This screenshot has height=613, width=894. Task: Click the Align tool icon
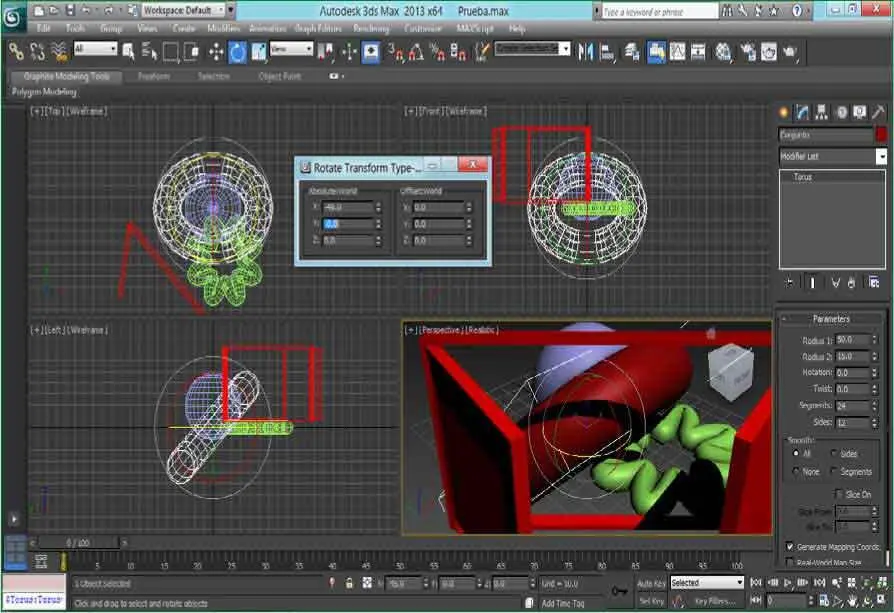pyautogui.click(x=607, y=52)
